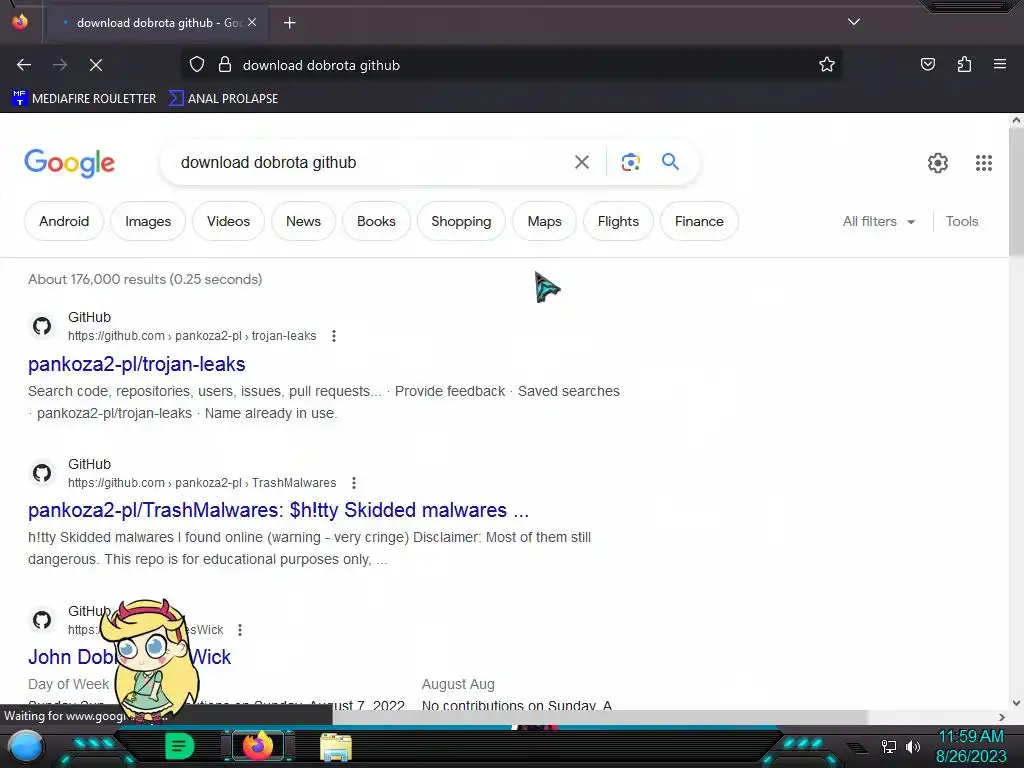
Task: Select the Android filter chip
Action: click(x=64, y=221)
